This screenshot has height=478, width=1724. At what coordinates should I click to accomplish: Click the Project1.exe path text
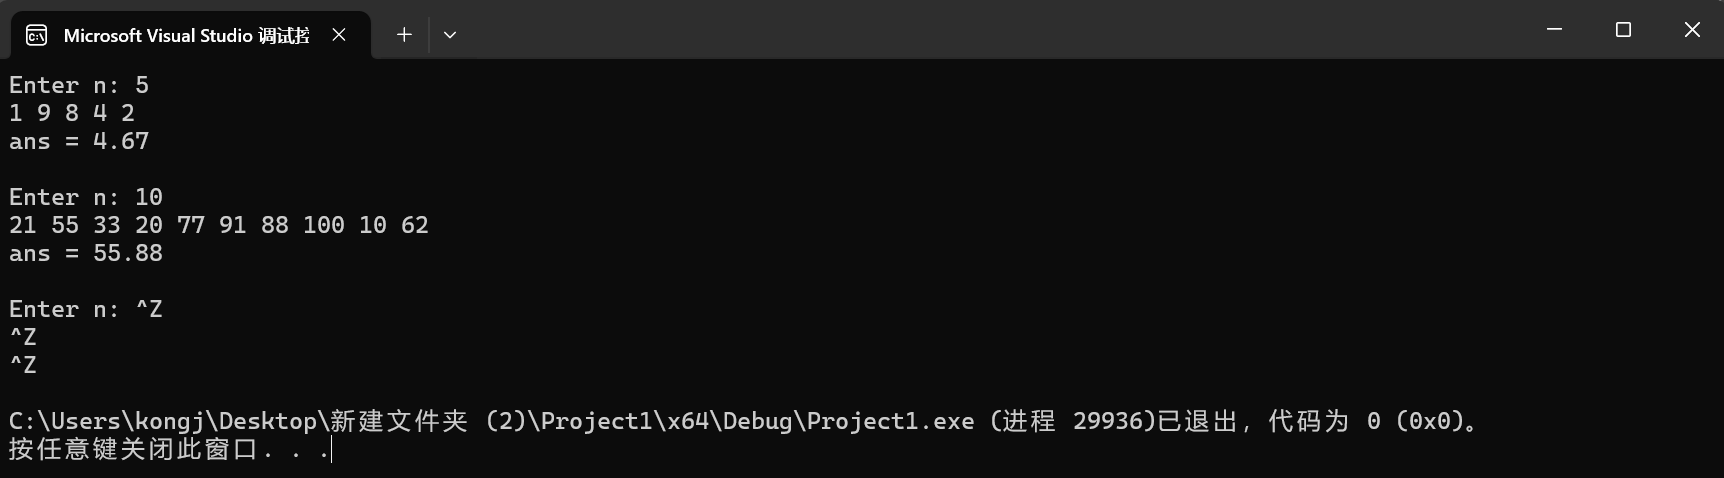coord(492,421)
